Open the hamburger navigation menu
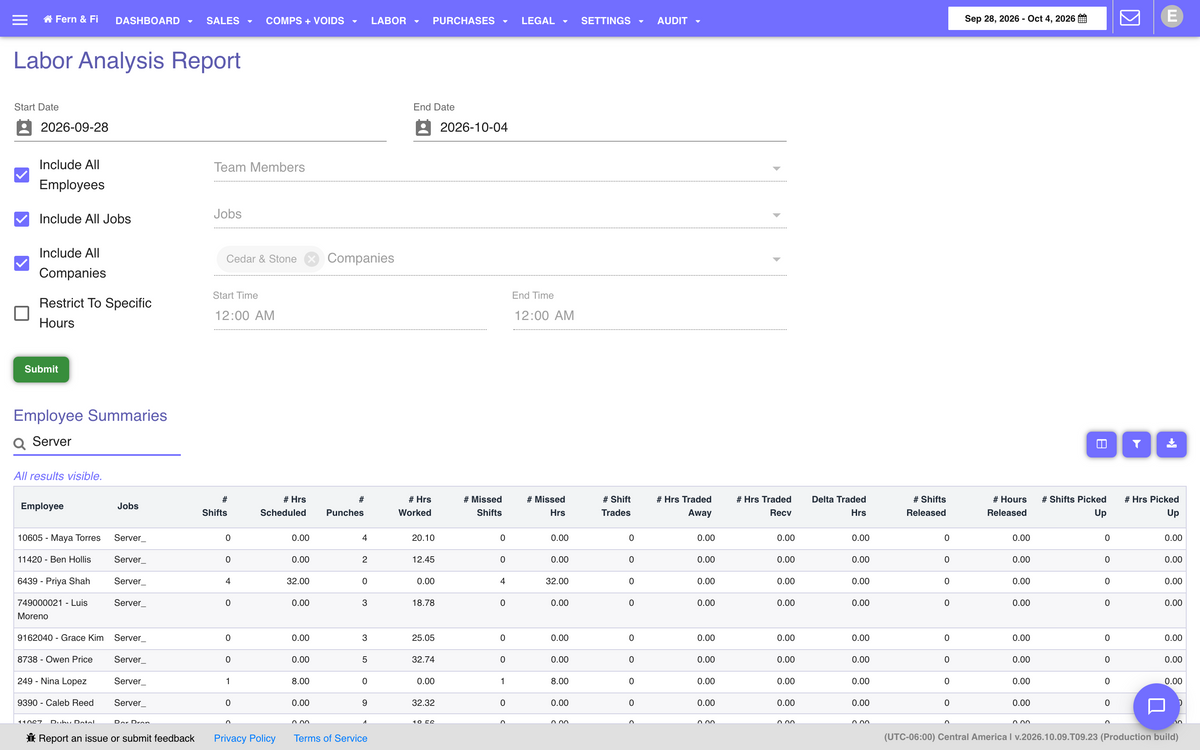The image size is (1200, 750). (20, 20)
